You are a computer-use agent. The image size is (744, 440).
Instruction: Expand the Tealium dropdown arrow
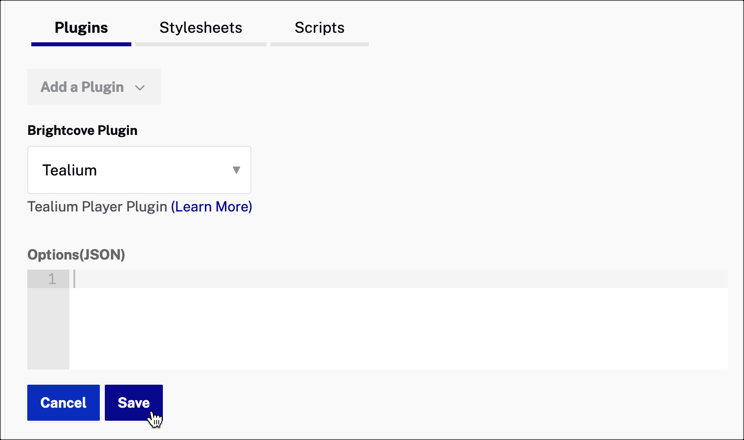236,170
